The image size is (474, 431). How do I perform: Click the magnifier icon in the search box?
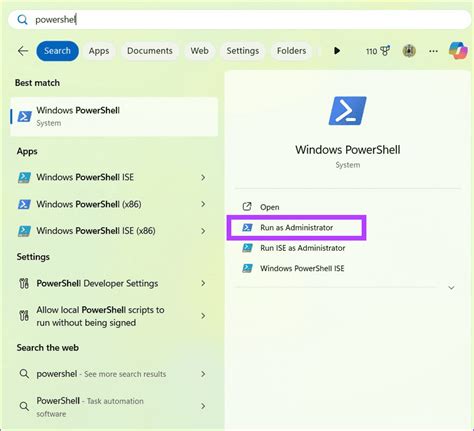pos(22,20)
